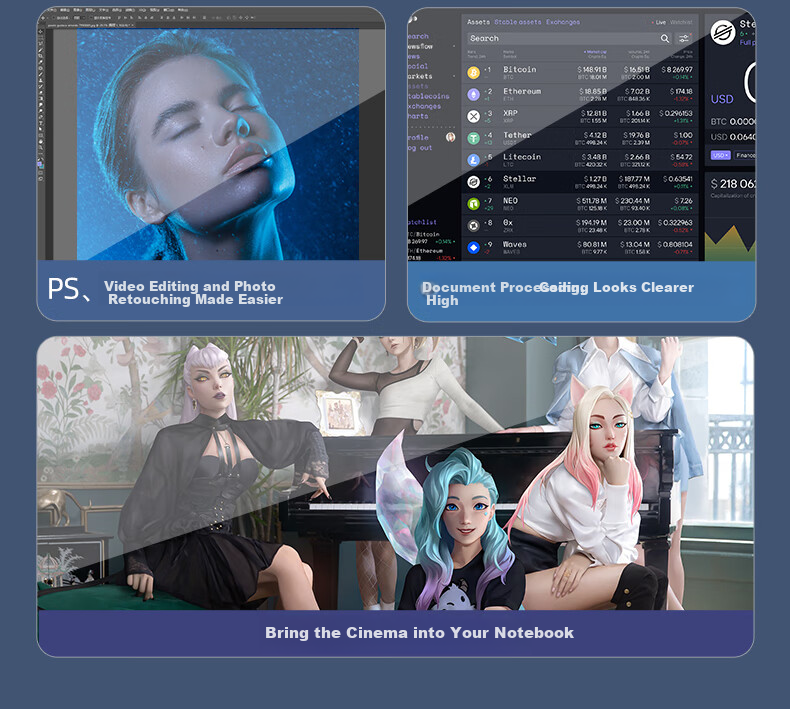The height and width of the screenshot is (709, 790).
Task: Expand the Markets sidebar section arrow
Action: click(454, 76)
